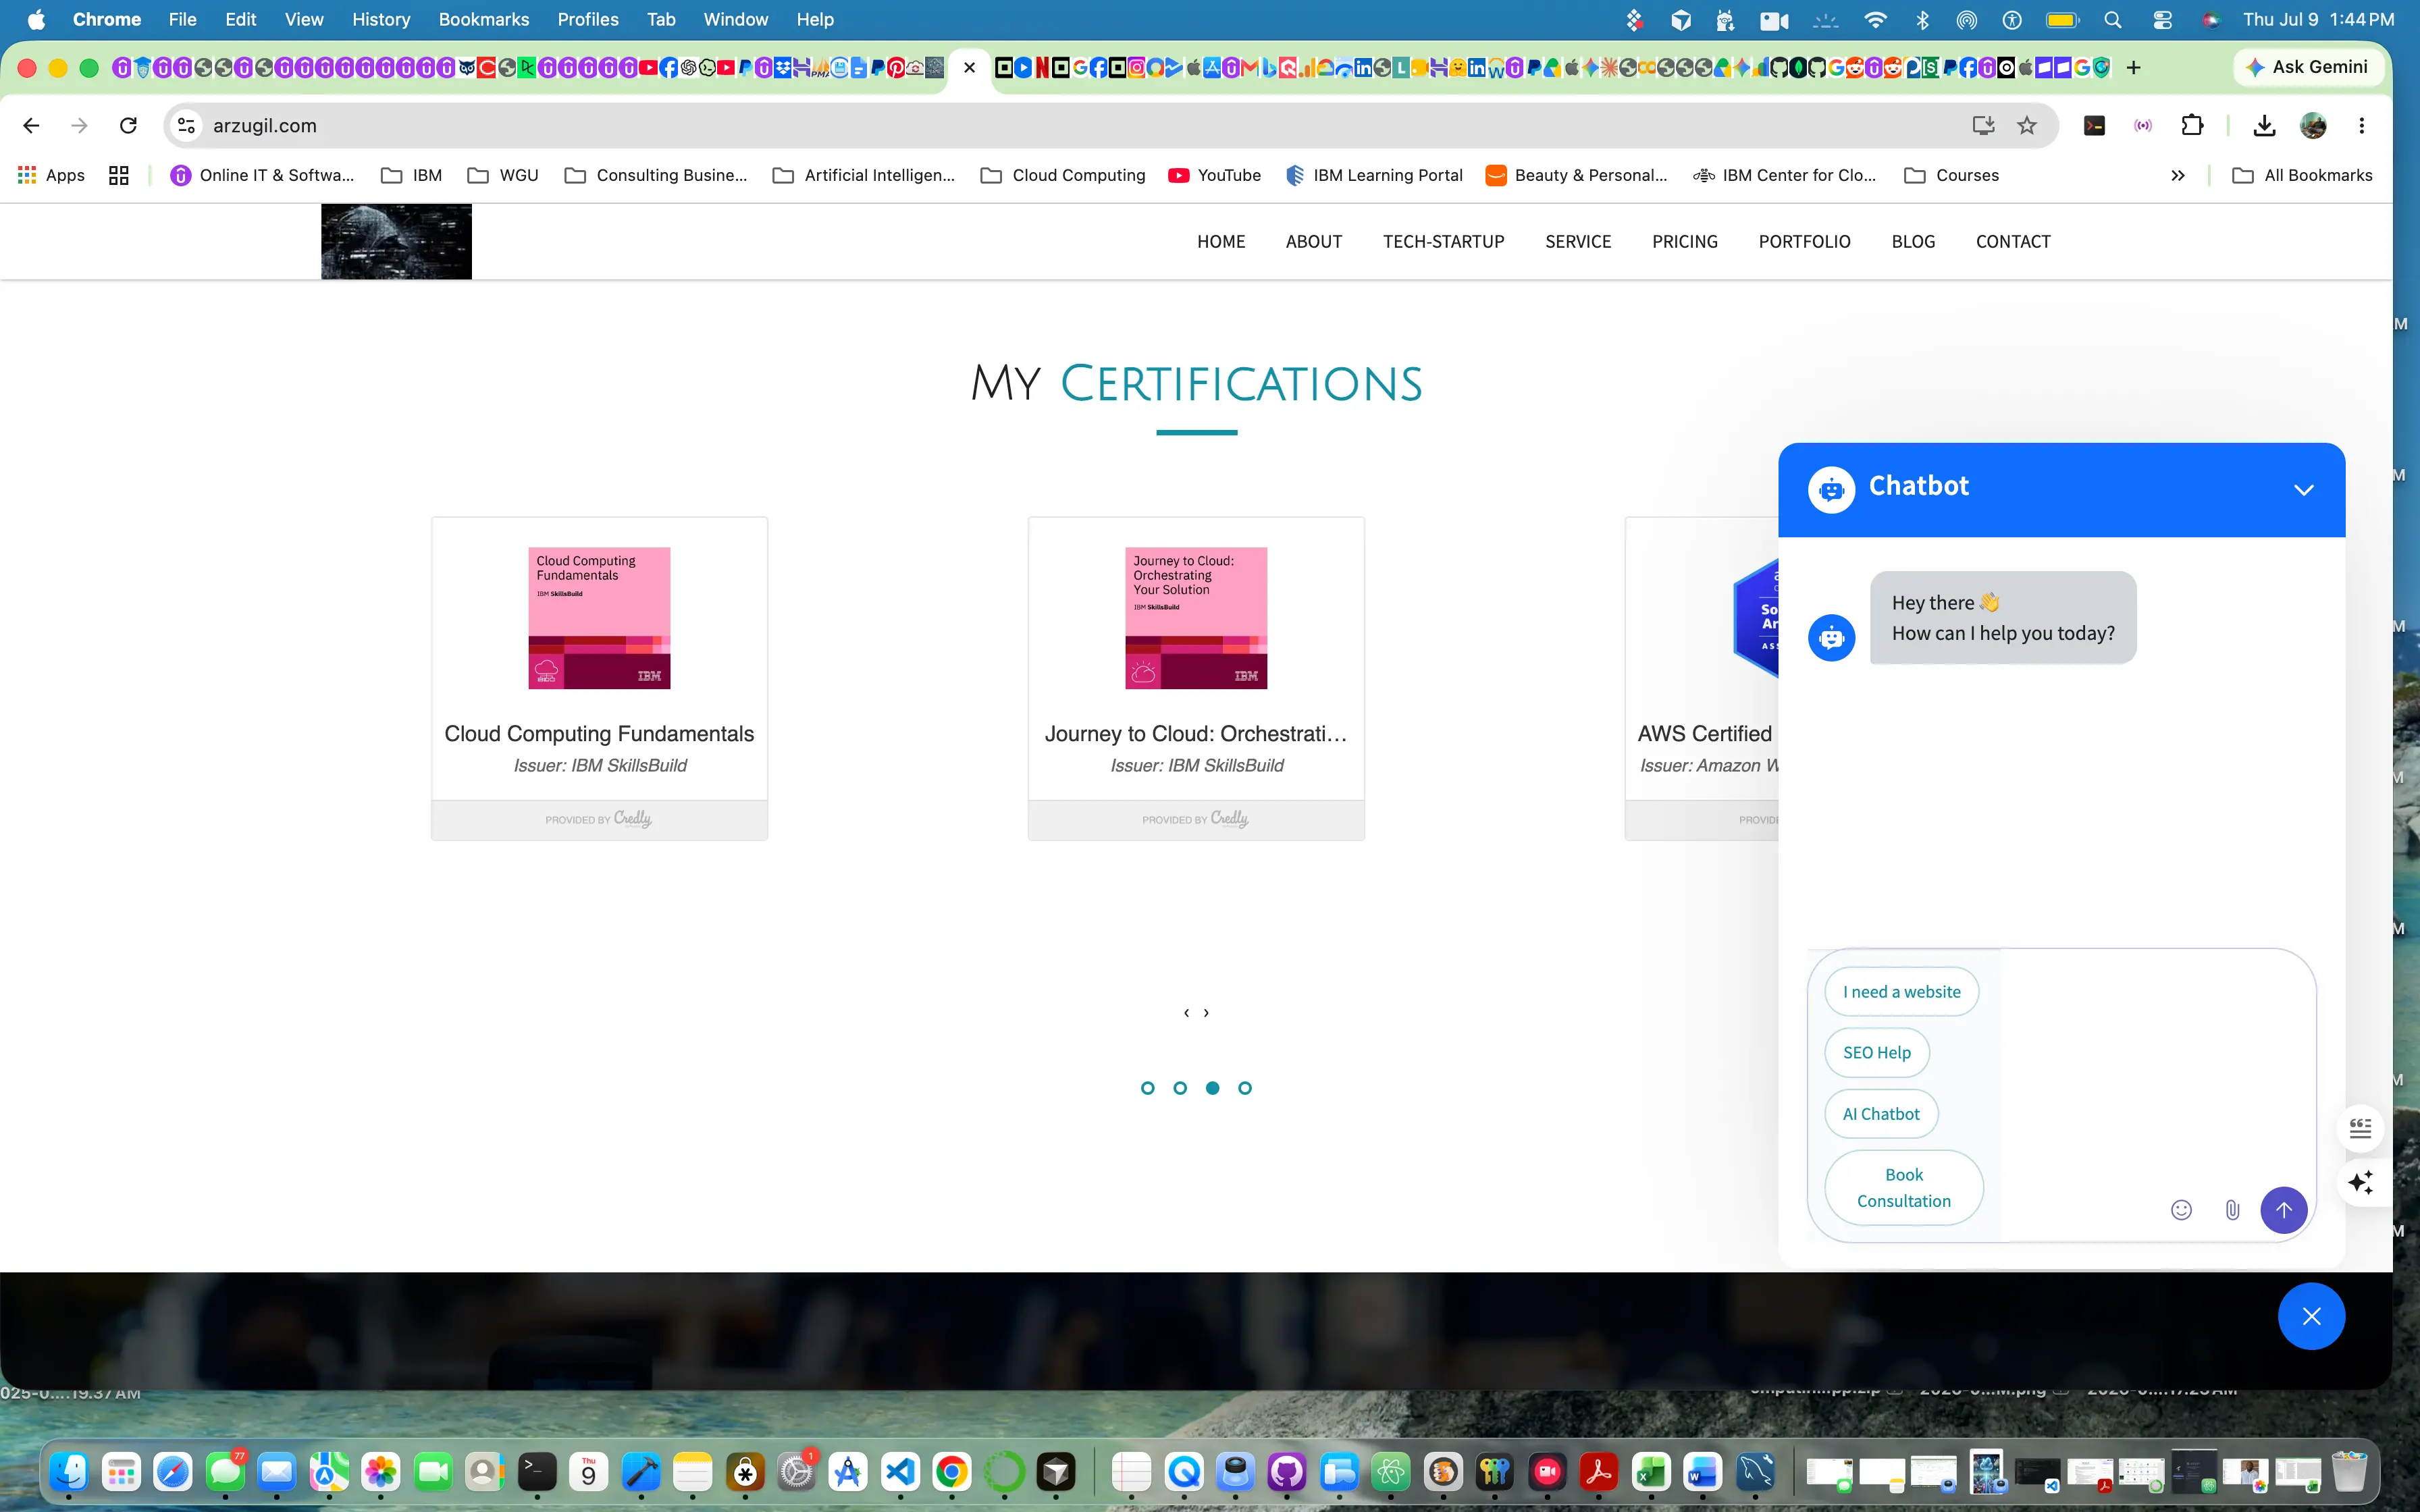Open the Cloud Computing Fundamentals badge image
This screenshot has width=2420, height=1512.
coord(599,618)
